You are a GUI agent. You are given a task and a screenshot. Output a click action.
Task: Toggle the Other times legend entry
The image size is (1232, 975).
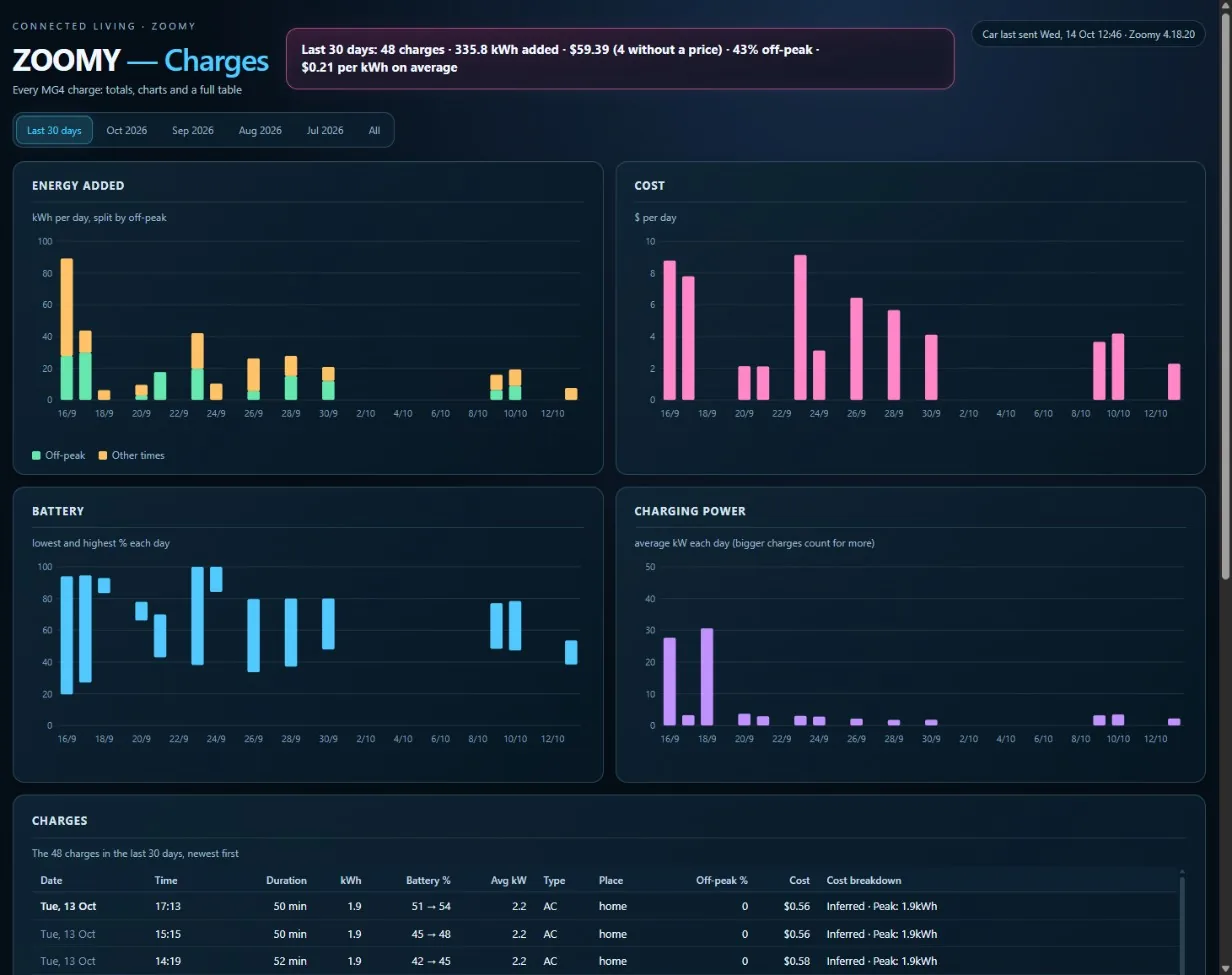tap(131, 455)
